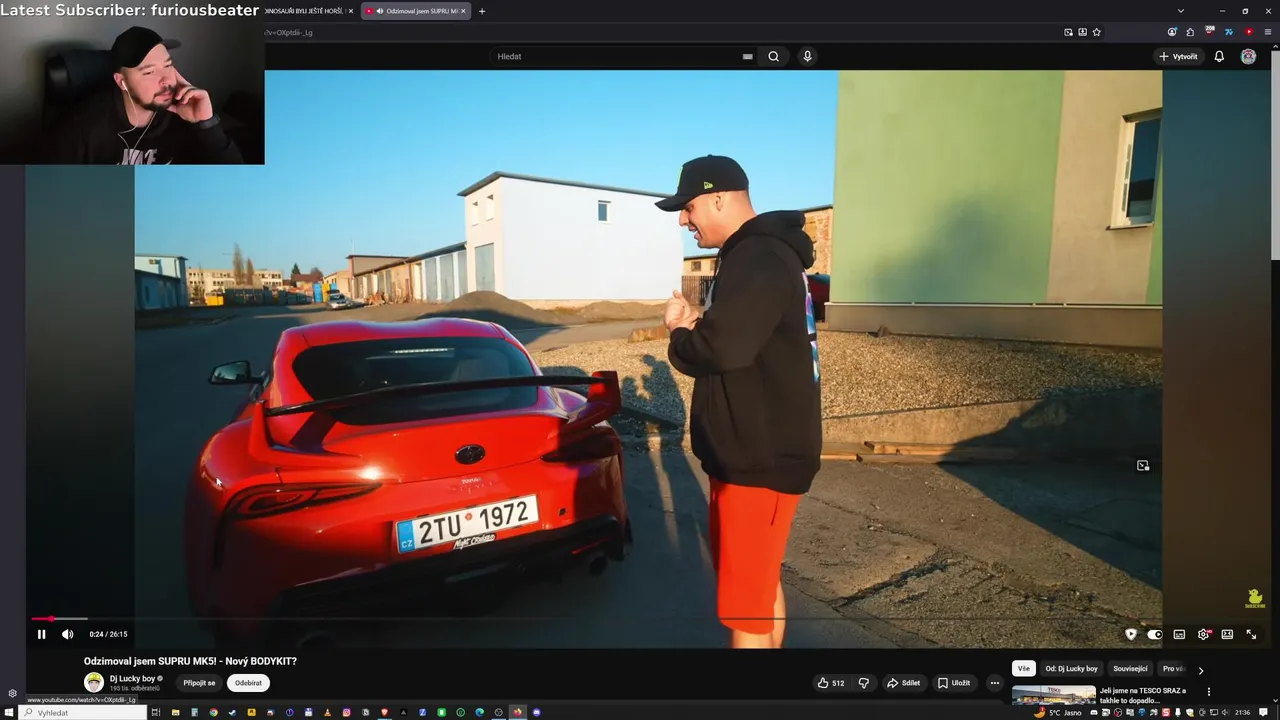
Task: Select the Související filter chip
Action: pyautogui.click(x=1130, y=669)
